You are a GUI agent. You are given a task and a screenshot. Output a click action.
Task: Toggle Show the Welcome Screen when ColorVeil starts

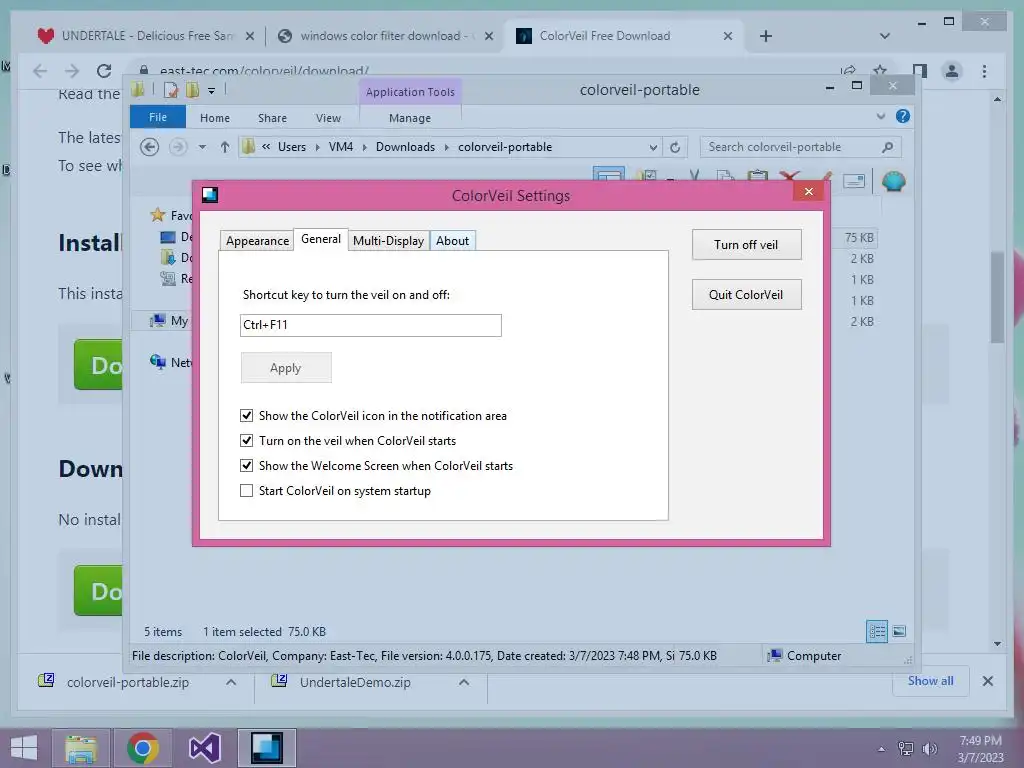pos(246,466)
